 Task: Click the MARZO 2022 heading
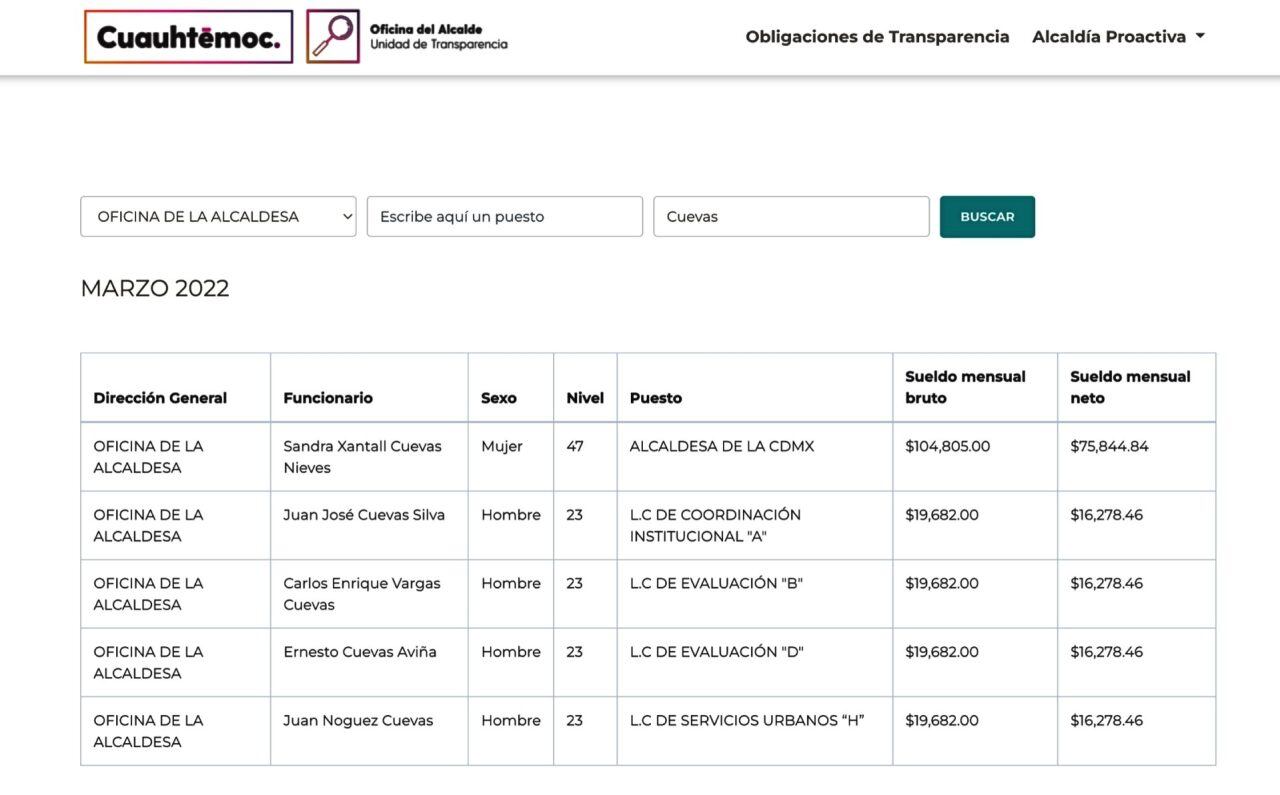pos(154,289)
